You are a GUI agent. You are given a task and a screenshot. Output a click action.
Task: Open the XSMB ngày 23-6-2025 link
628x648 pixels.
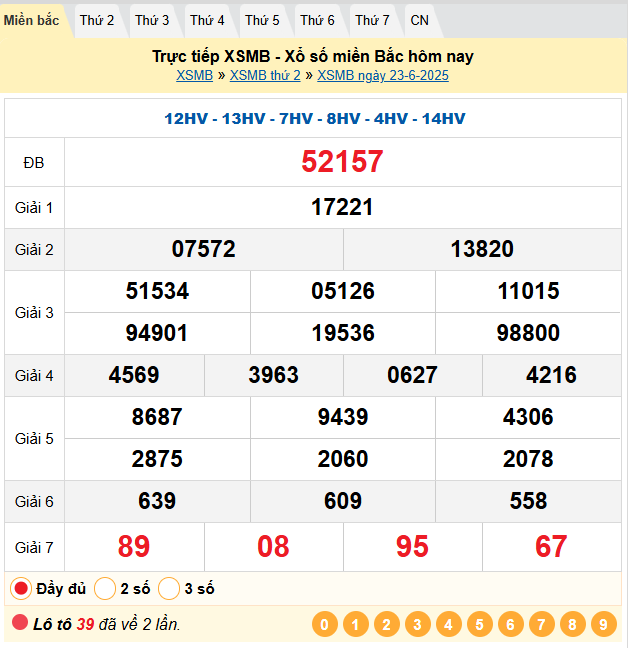(383, 76)
